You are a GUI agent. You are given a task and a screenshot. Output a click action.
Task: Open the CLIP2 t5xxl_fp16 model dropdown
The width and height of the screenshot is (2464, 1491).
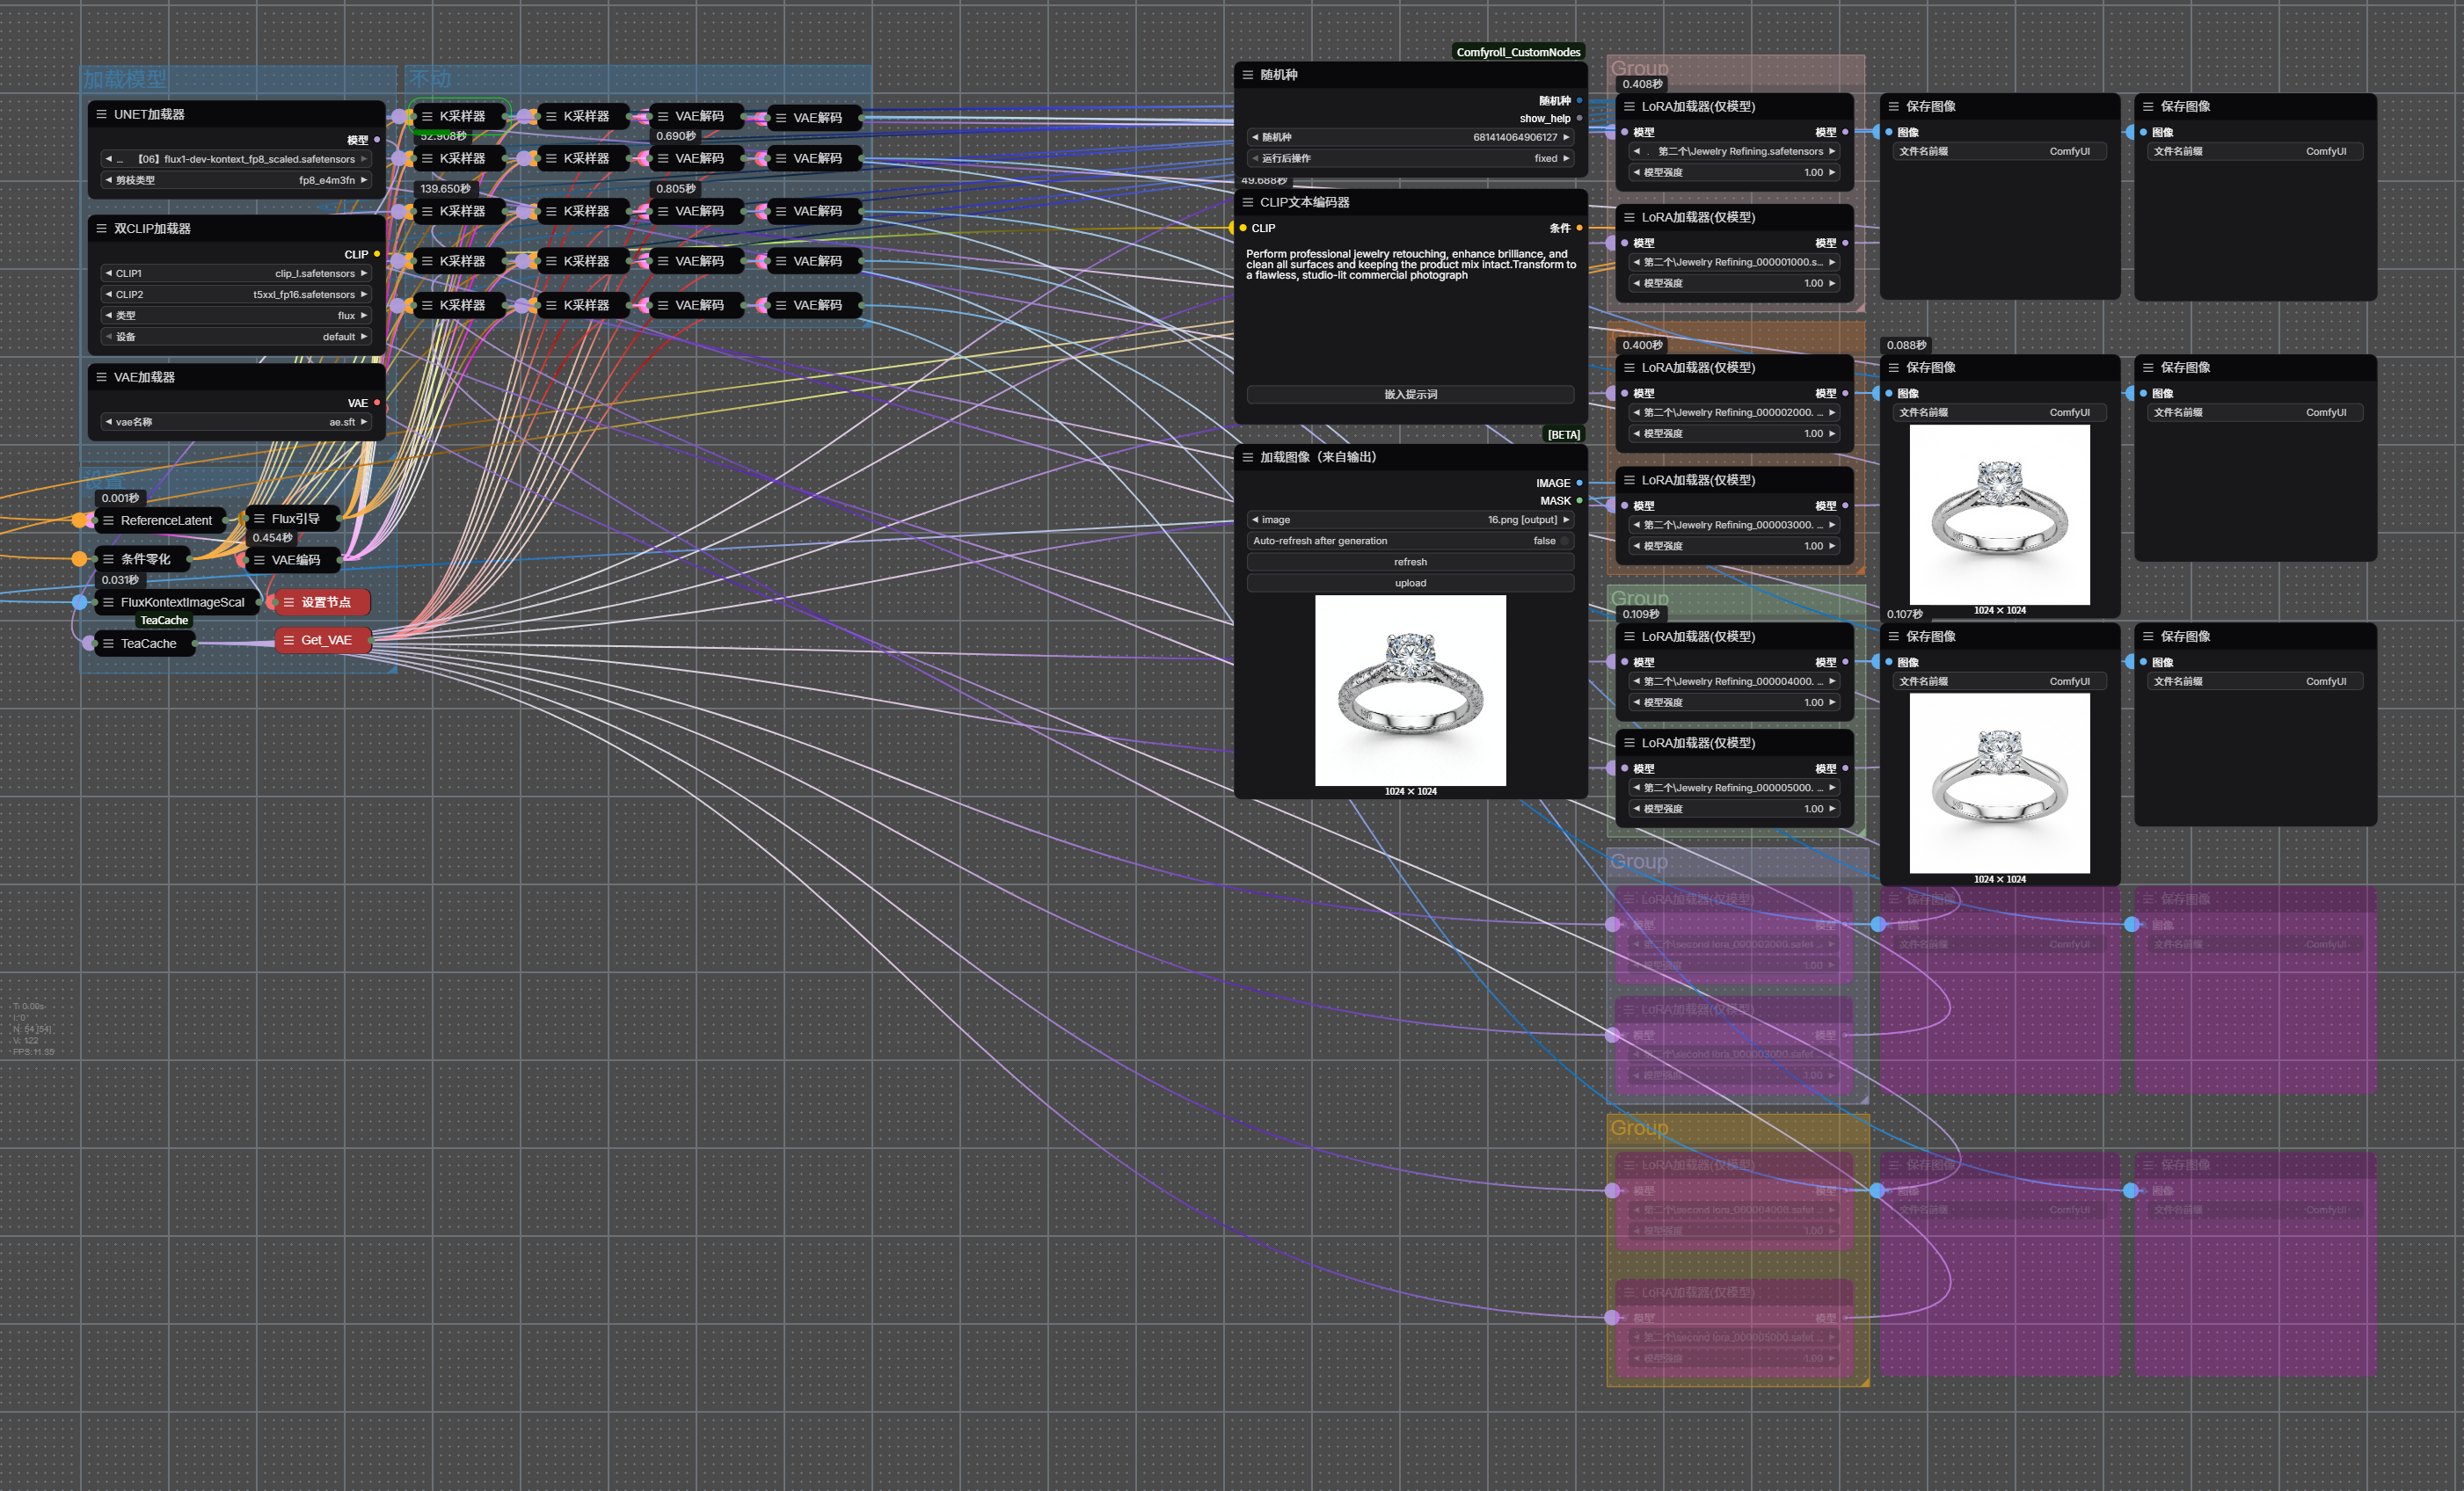[236, 294]
